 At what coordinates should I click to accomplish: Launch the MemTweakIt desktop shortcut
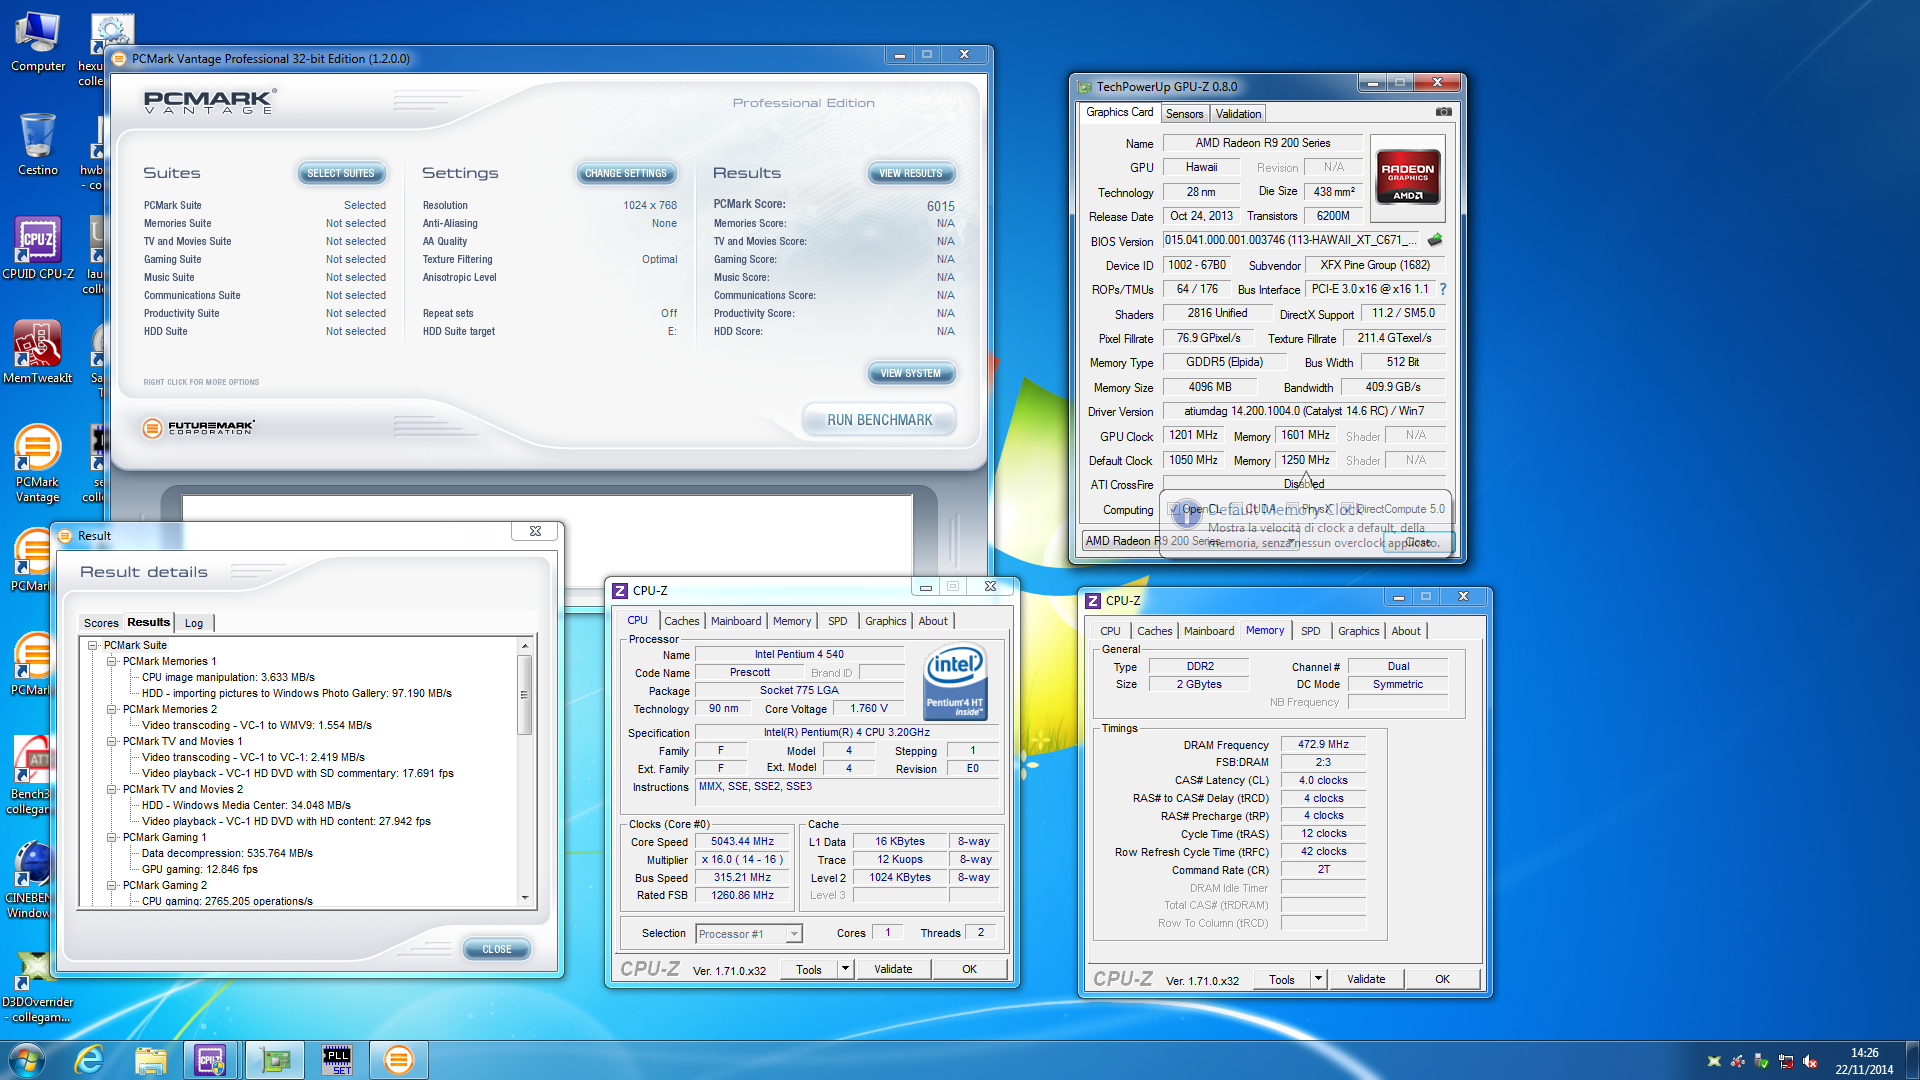[x=38, y=352]
